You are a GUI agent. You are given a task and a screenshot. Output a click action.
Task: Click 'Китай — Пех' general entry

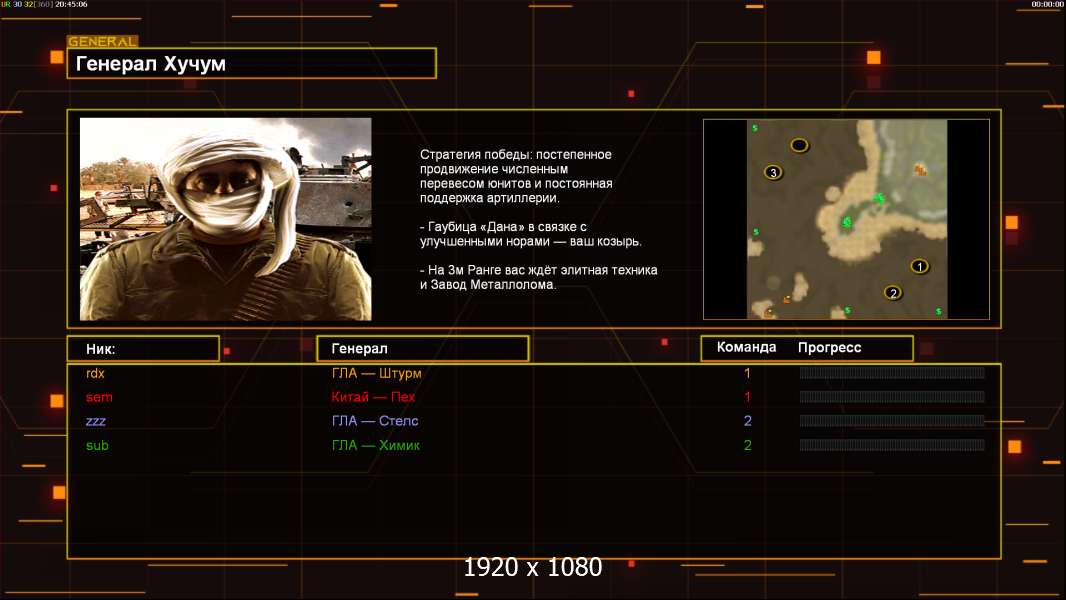point(373,397)
